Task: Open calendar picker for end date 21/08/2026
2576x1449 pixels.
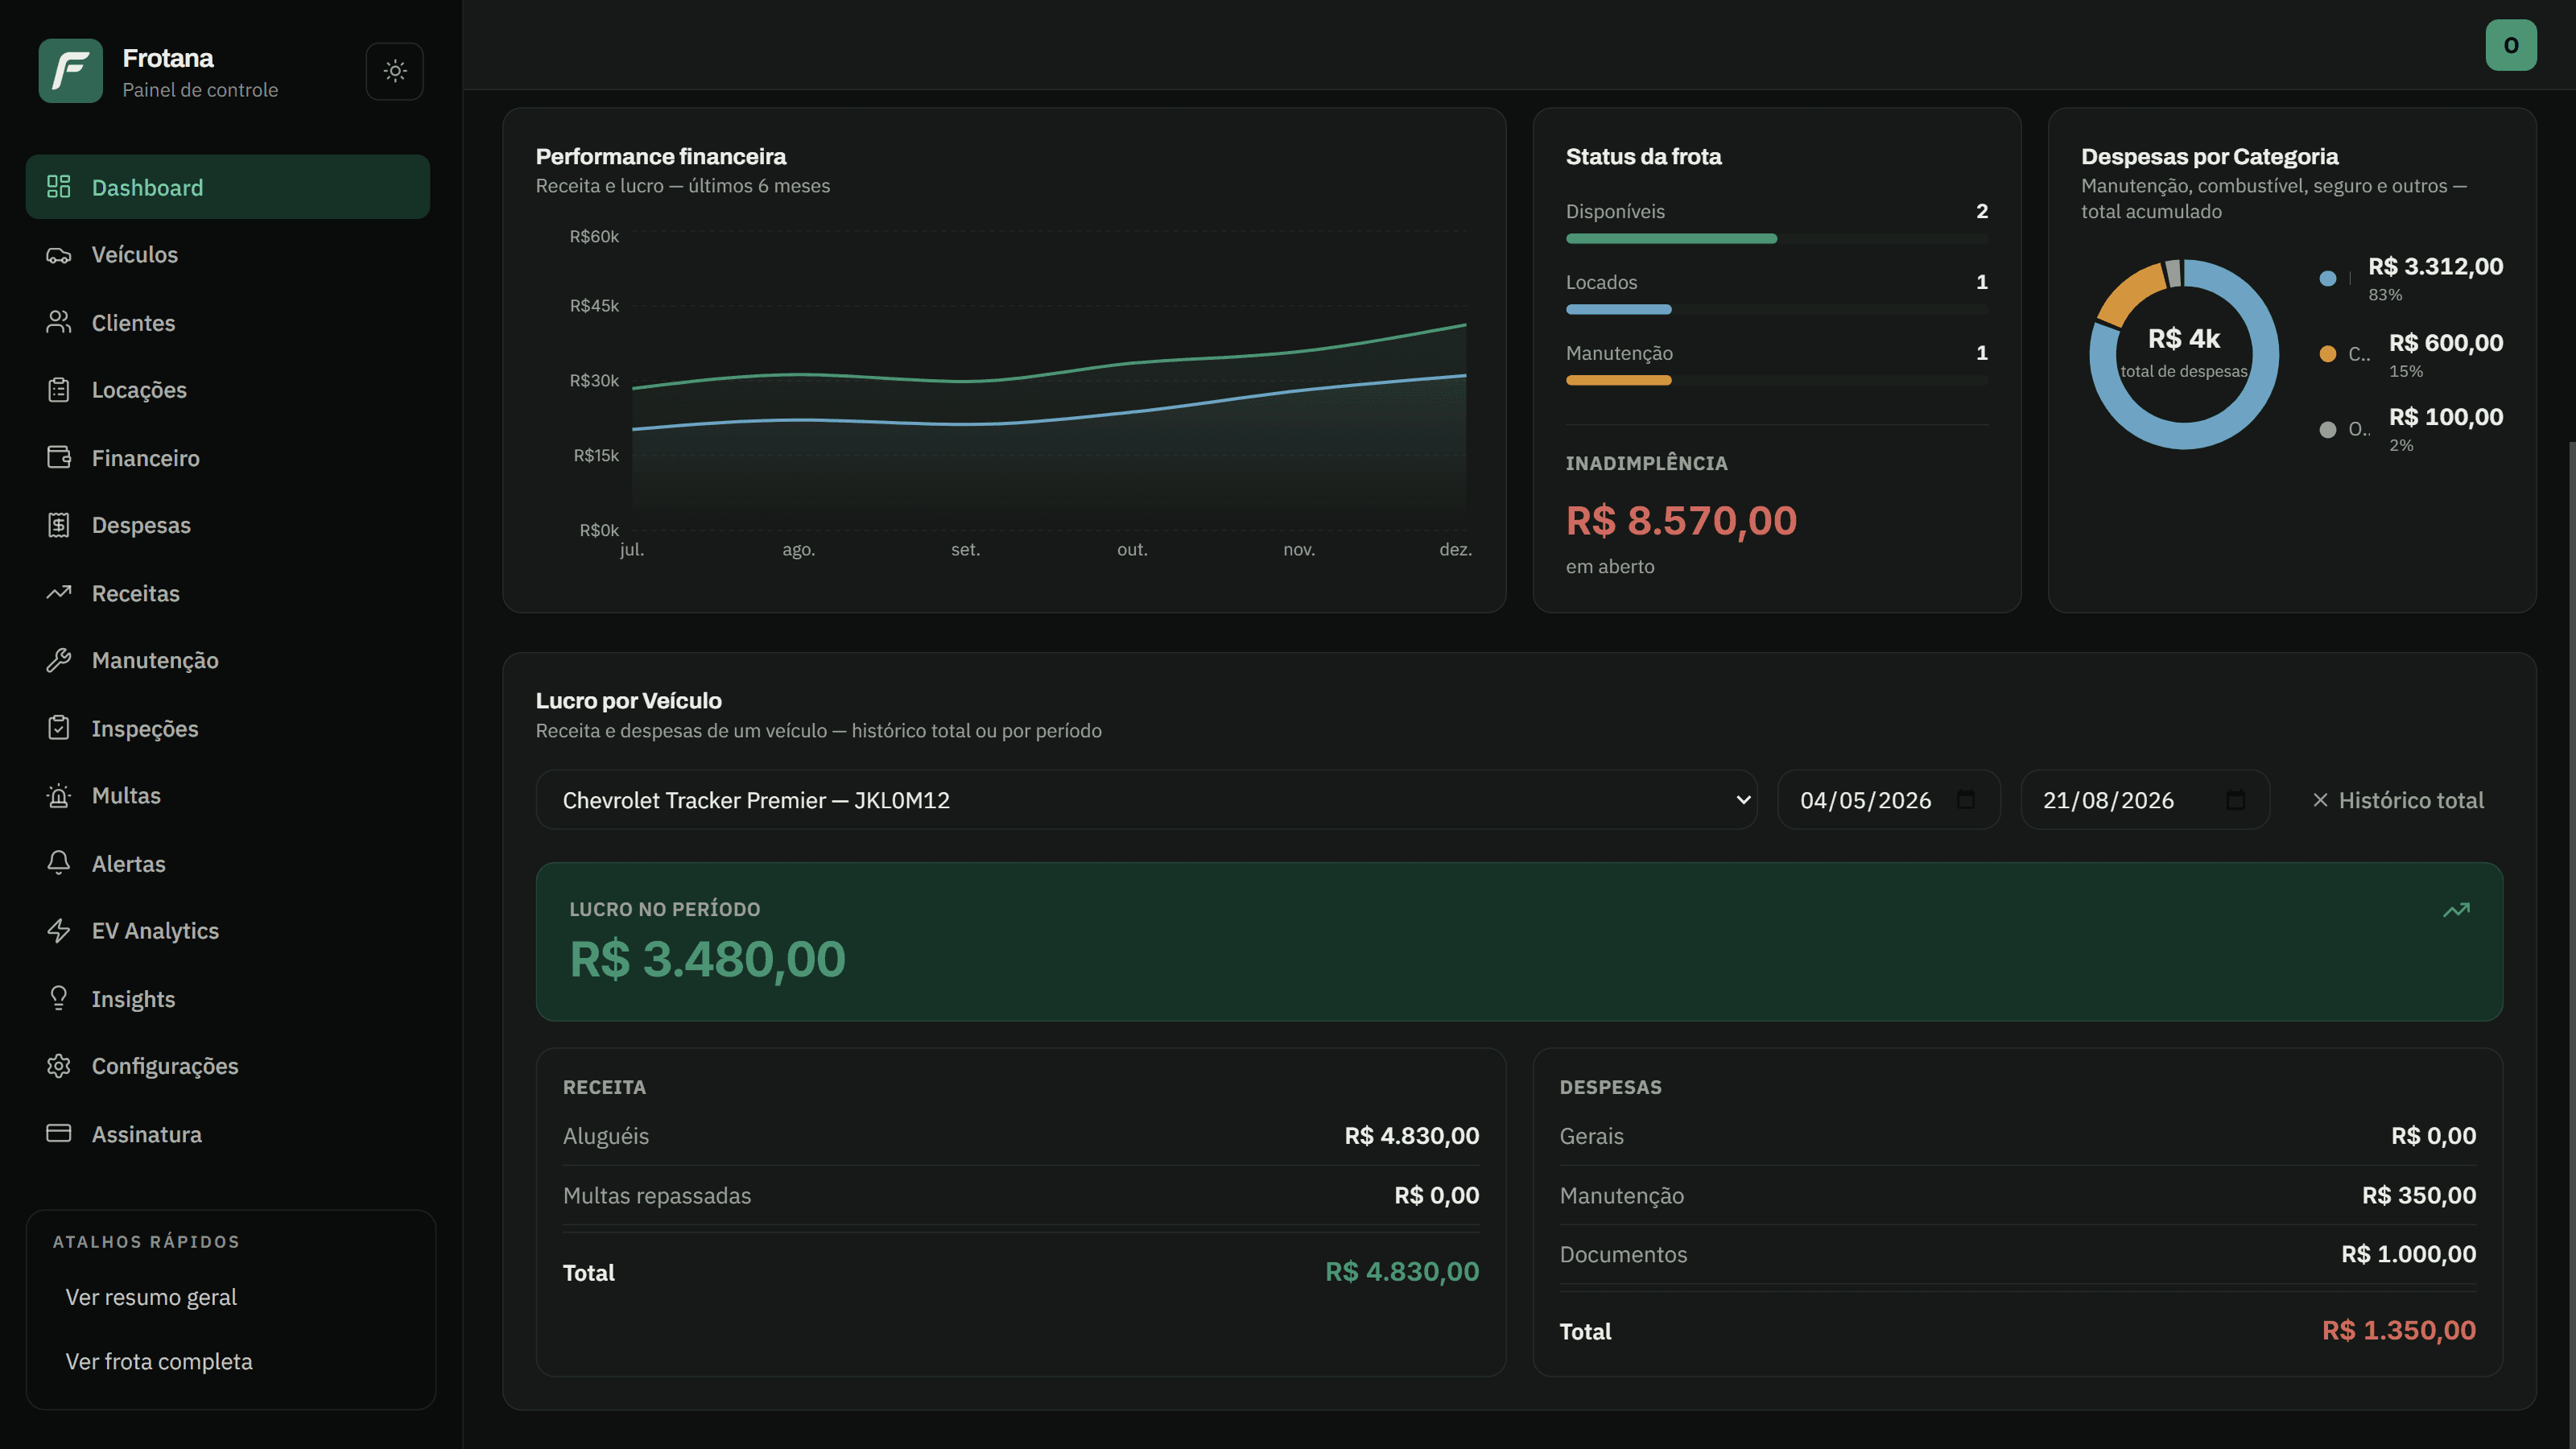Action: tap(2236, 800)
